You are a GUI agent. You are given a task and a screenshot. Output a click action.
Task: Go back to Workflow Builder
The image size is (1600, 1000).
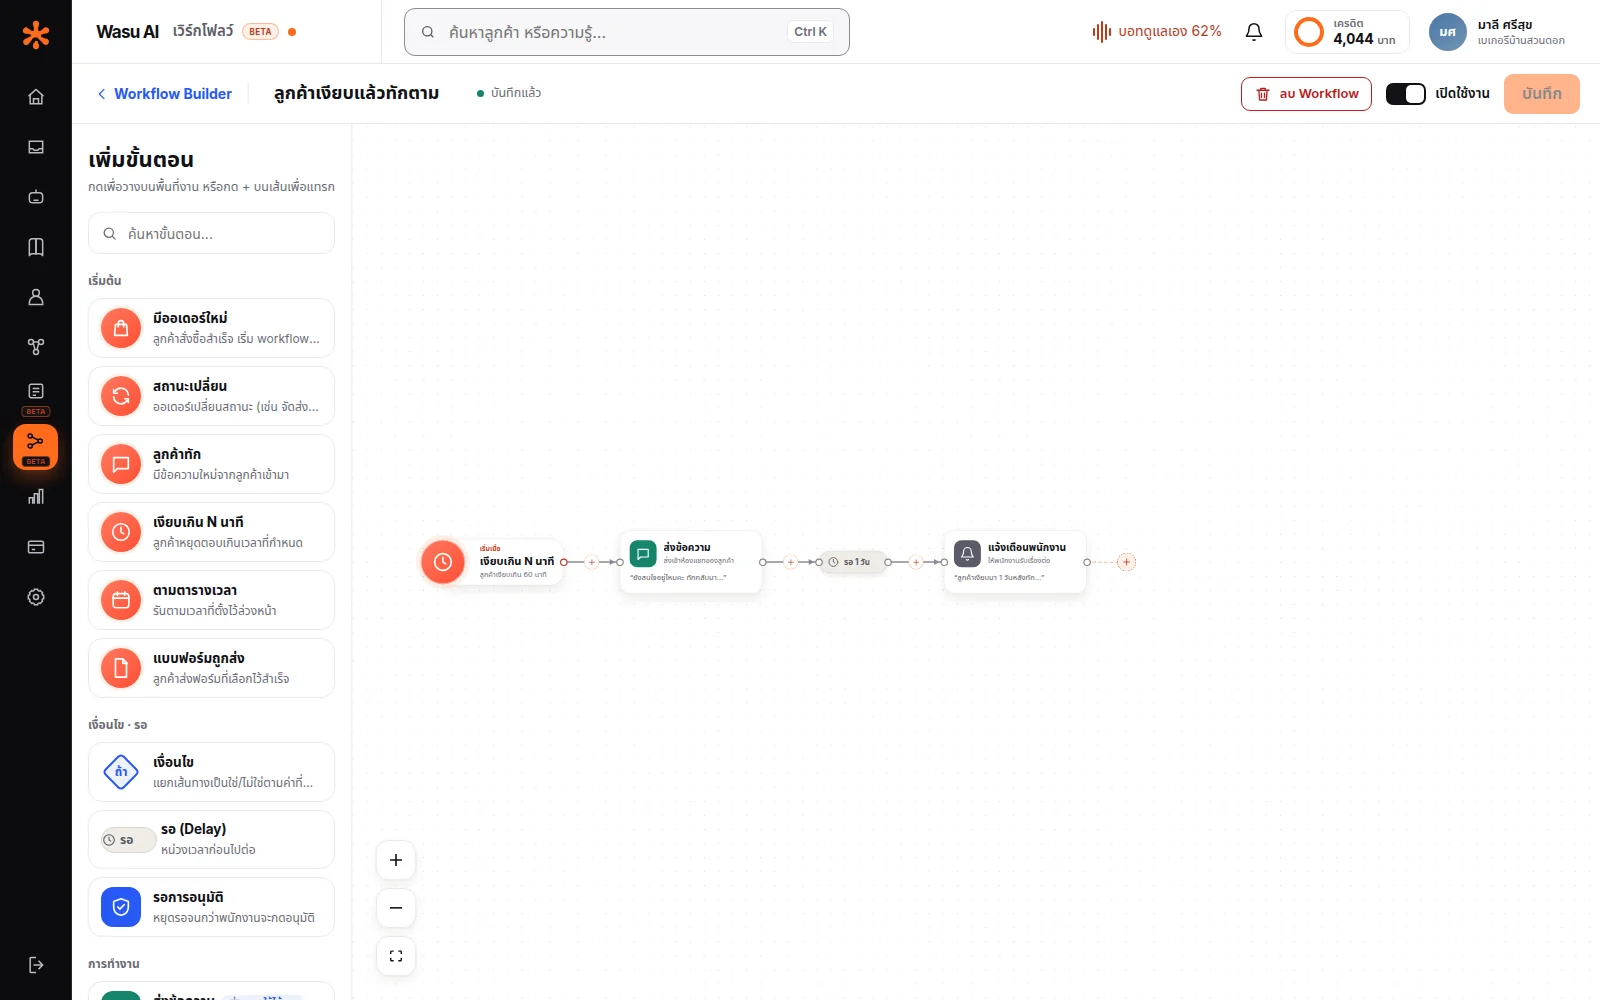[x=164, y=94]
